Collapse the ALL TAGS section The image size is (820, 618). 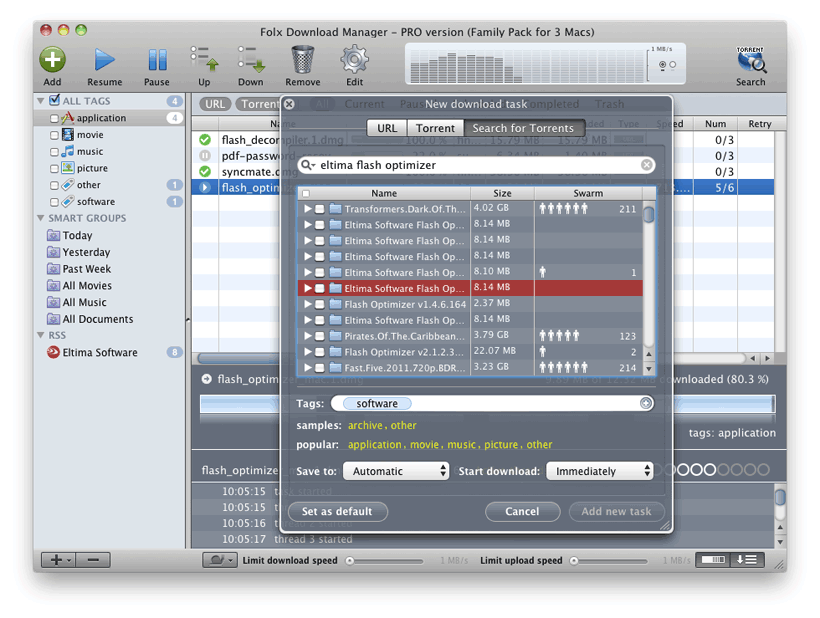point(40,100)
